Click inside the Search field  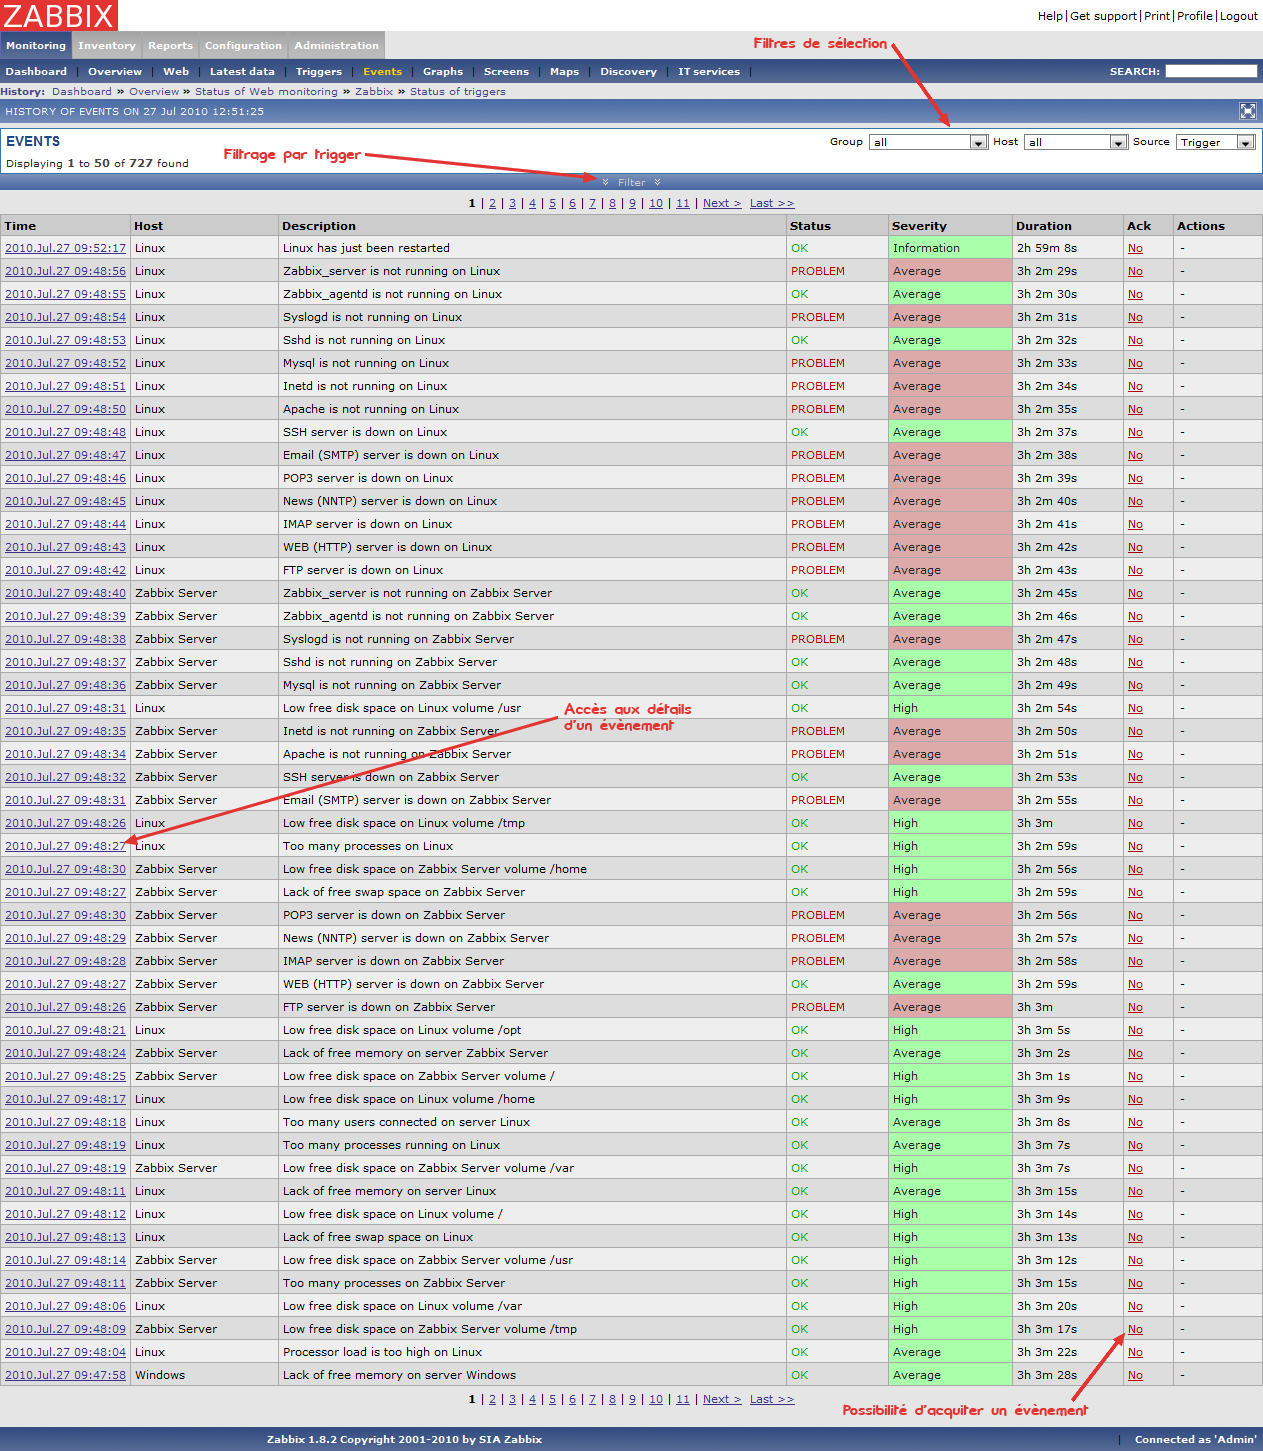[1210, 71]
